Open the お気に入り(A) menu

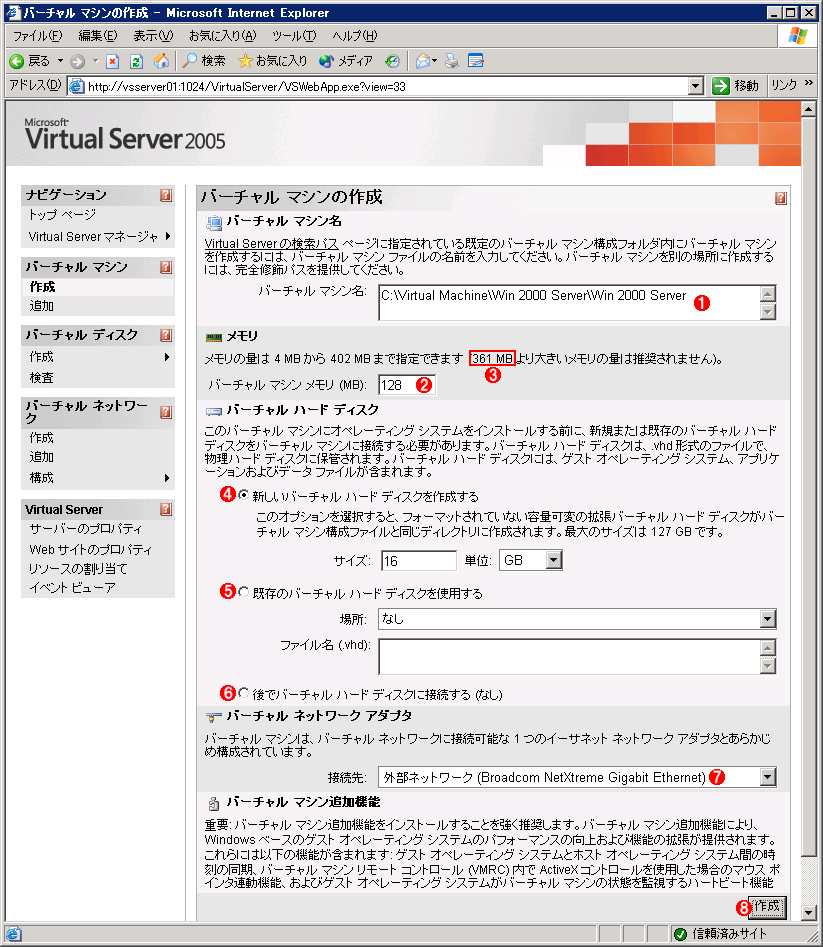(x=223, y=36)
